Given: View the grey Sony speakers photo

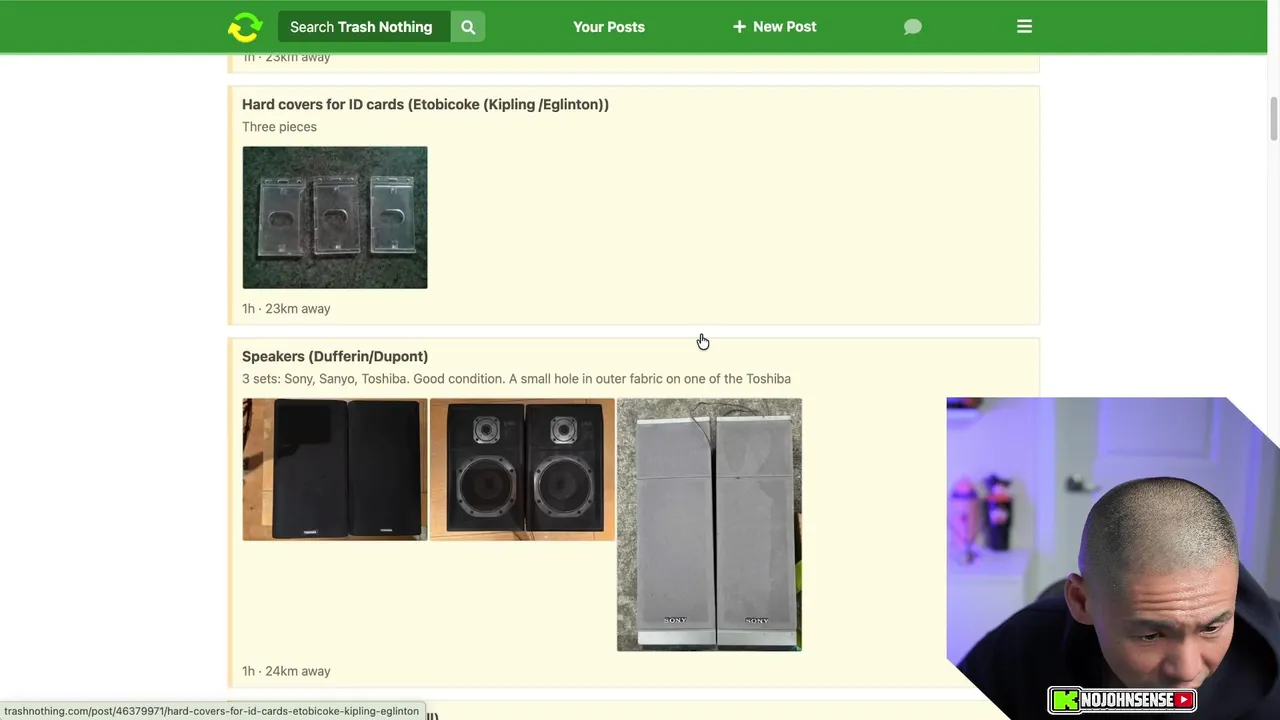Looking at the screenshot, I should pyautogui.click(x=709, y=525).
